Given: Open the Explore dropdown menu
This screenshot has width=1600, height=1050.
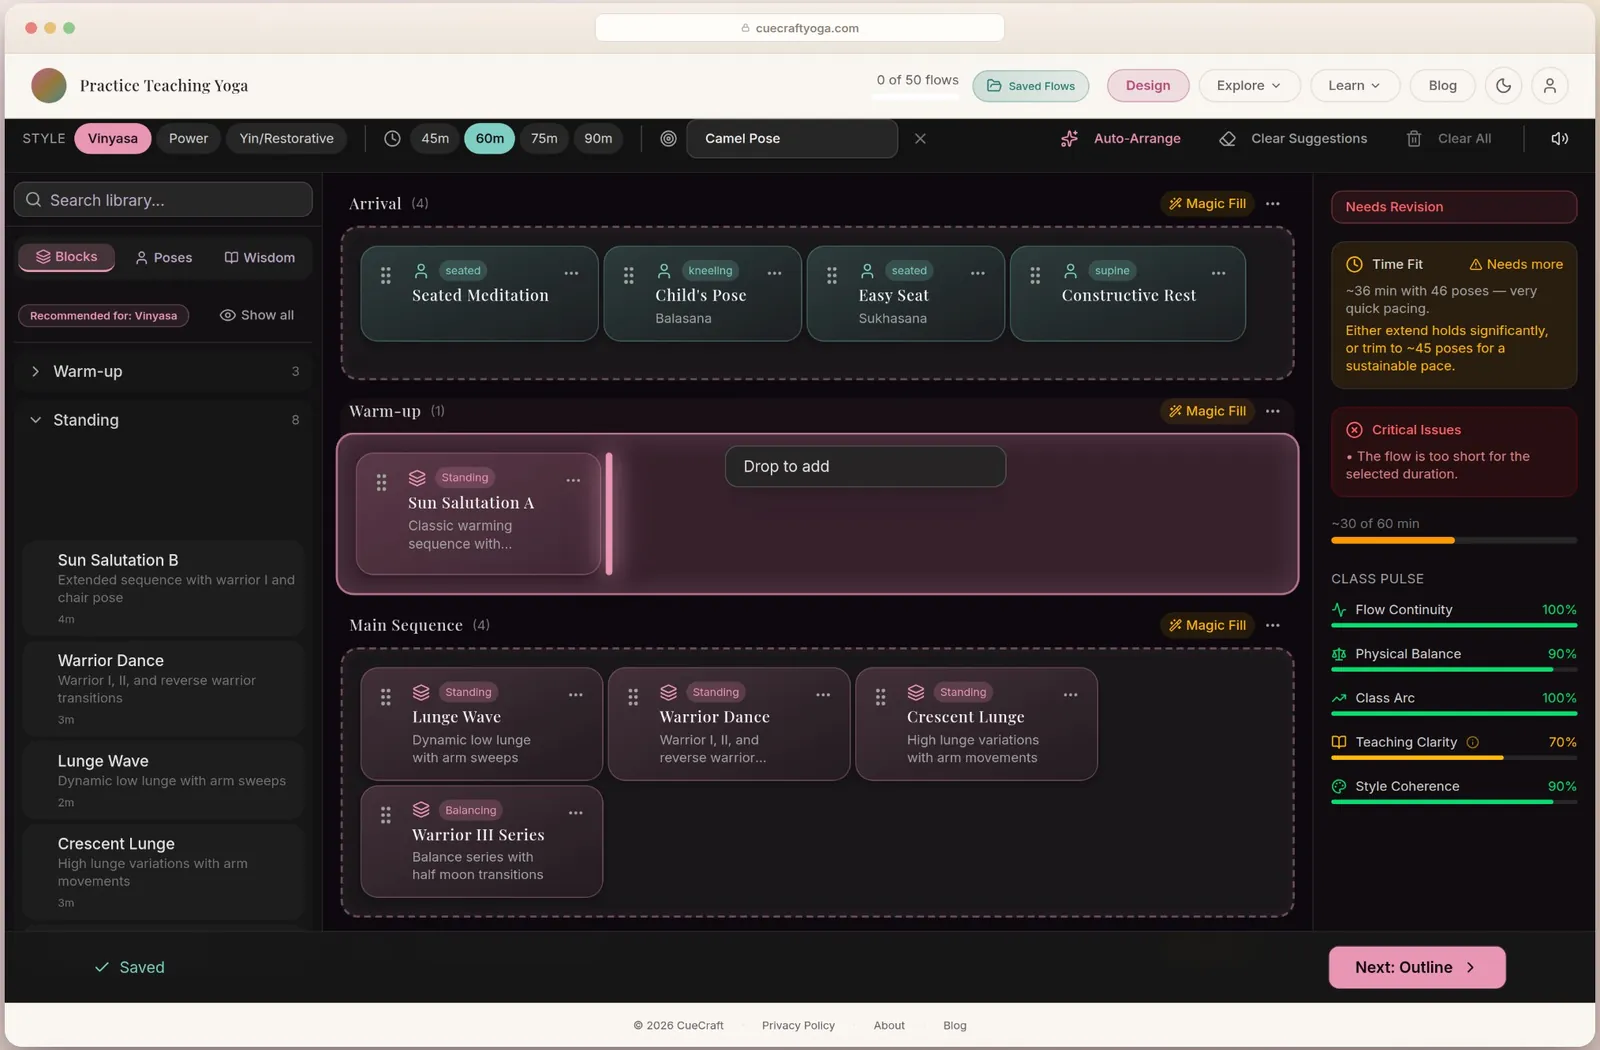Looking at the screenshot, I should (1249, 86).
